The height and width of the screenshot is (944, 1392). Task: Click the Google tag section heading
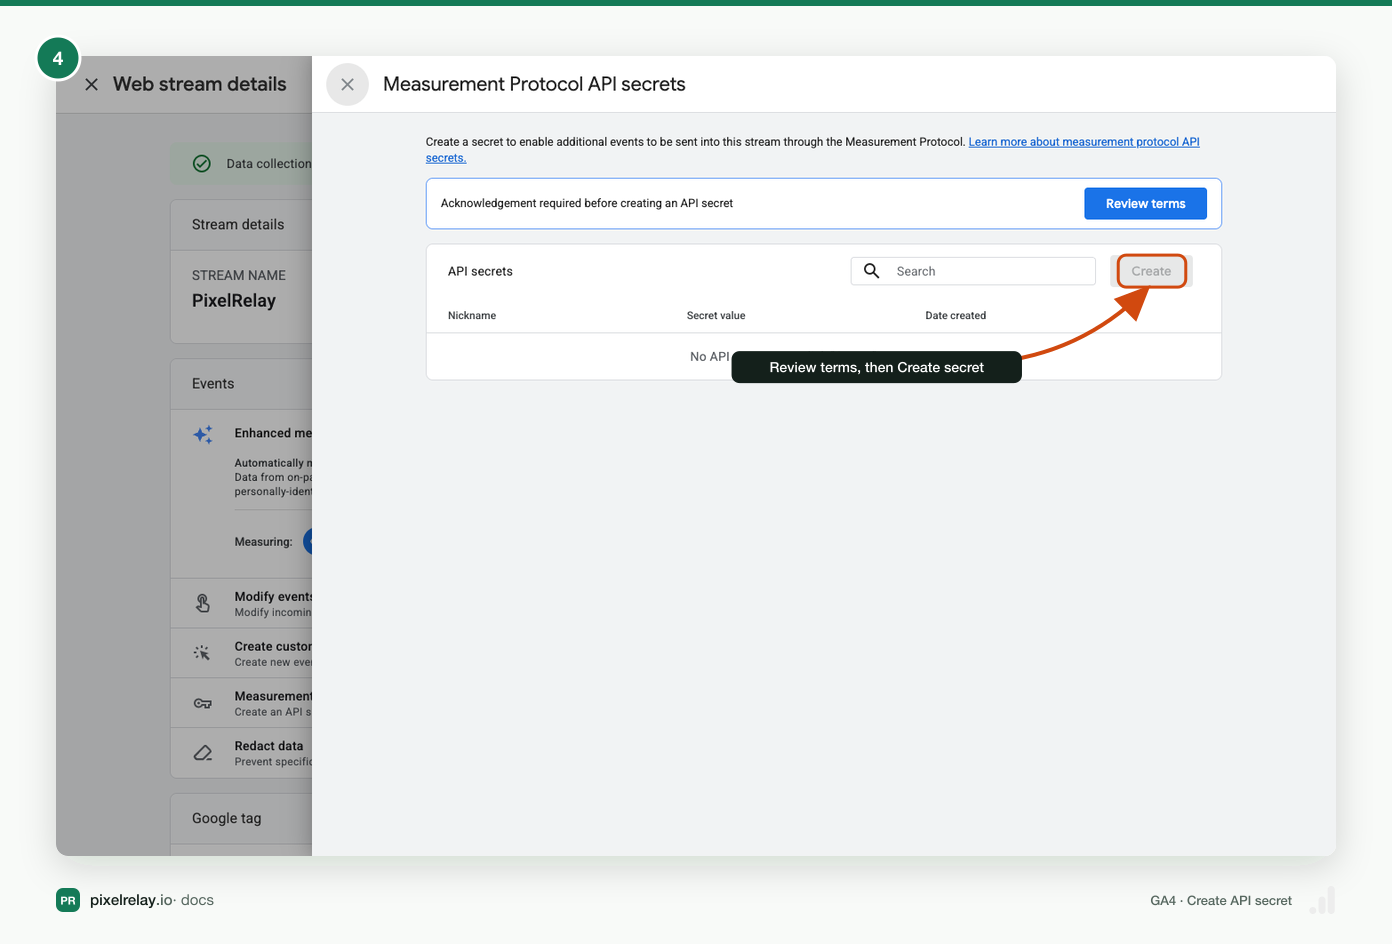coord(227,818)
